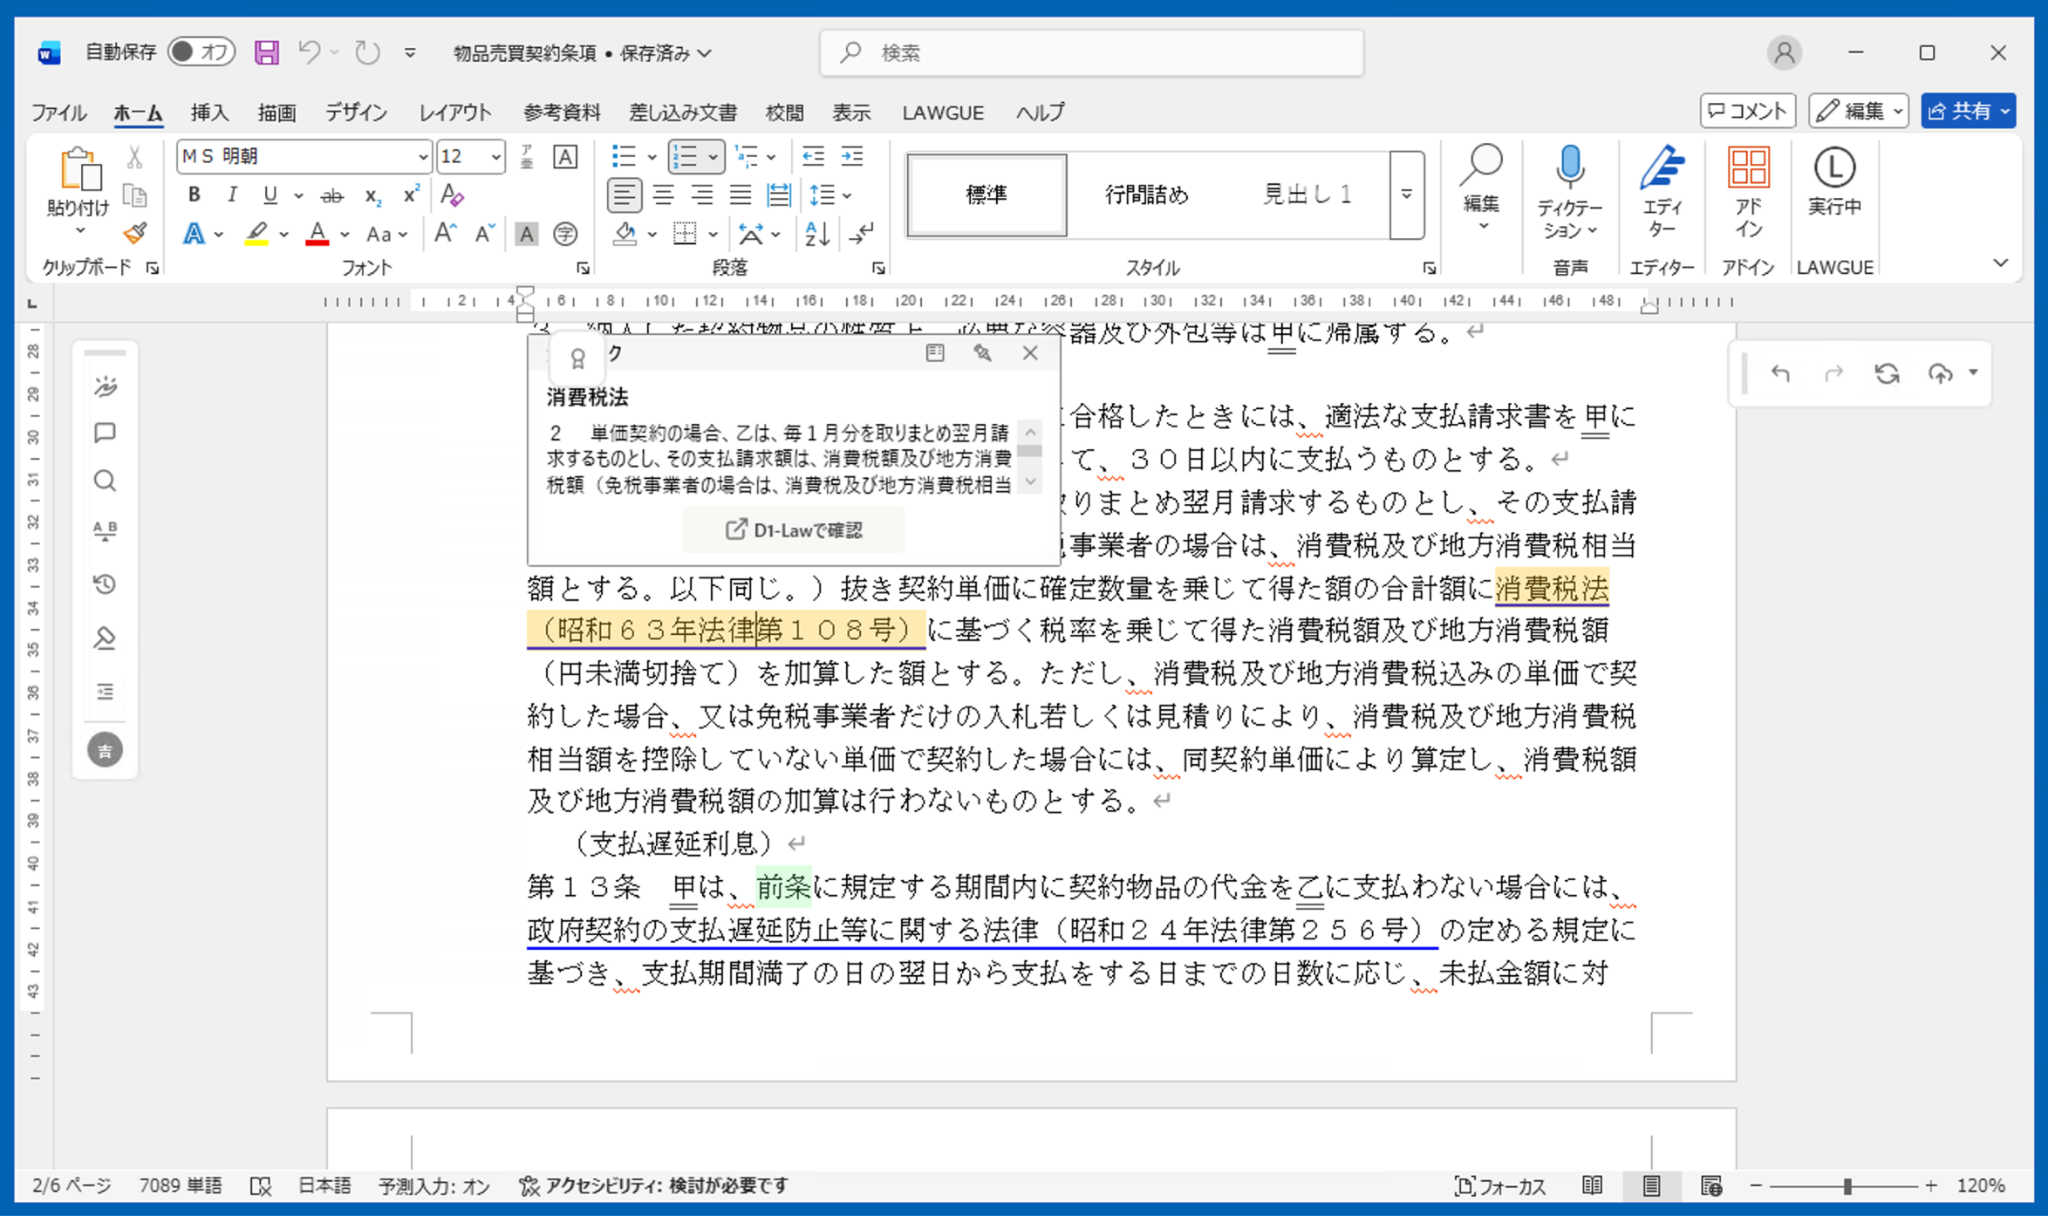Screen dimensions: 2048x1216
Task: Expand the font size dropdown
Action: (496, 157)
